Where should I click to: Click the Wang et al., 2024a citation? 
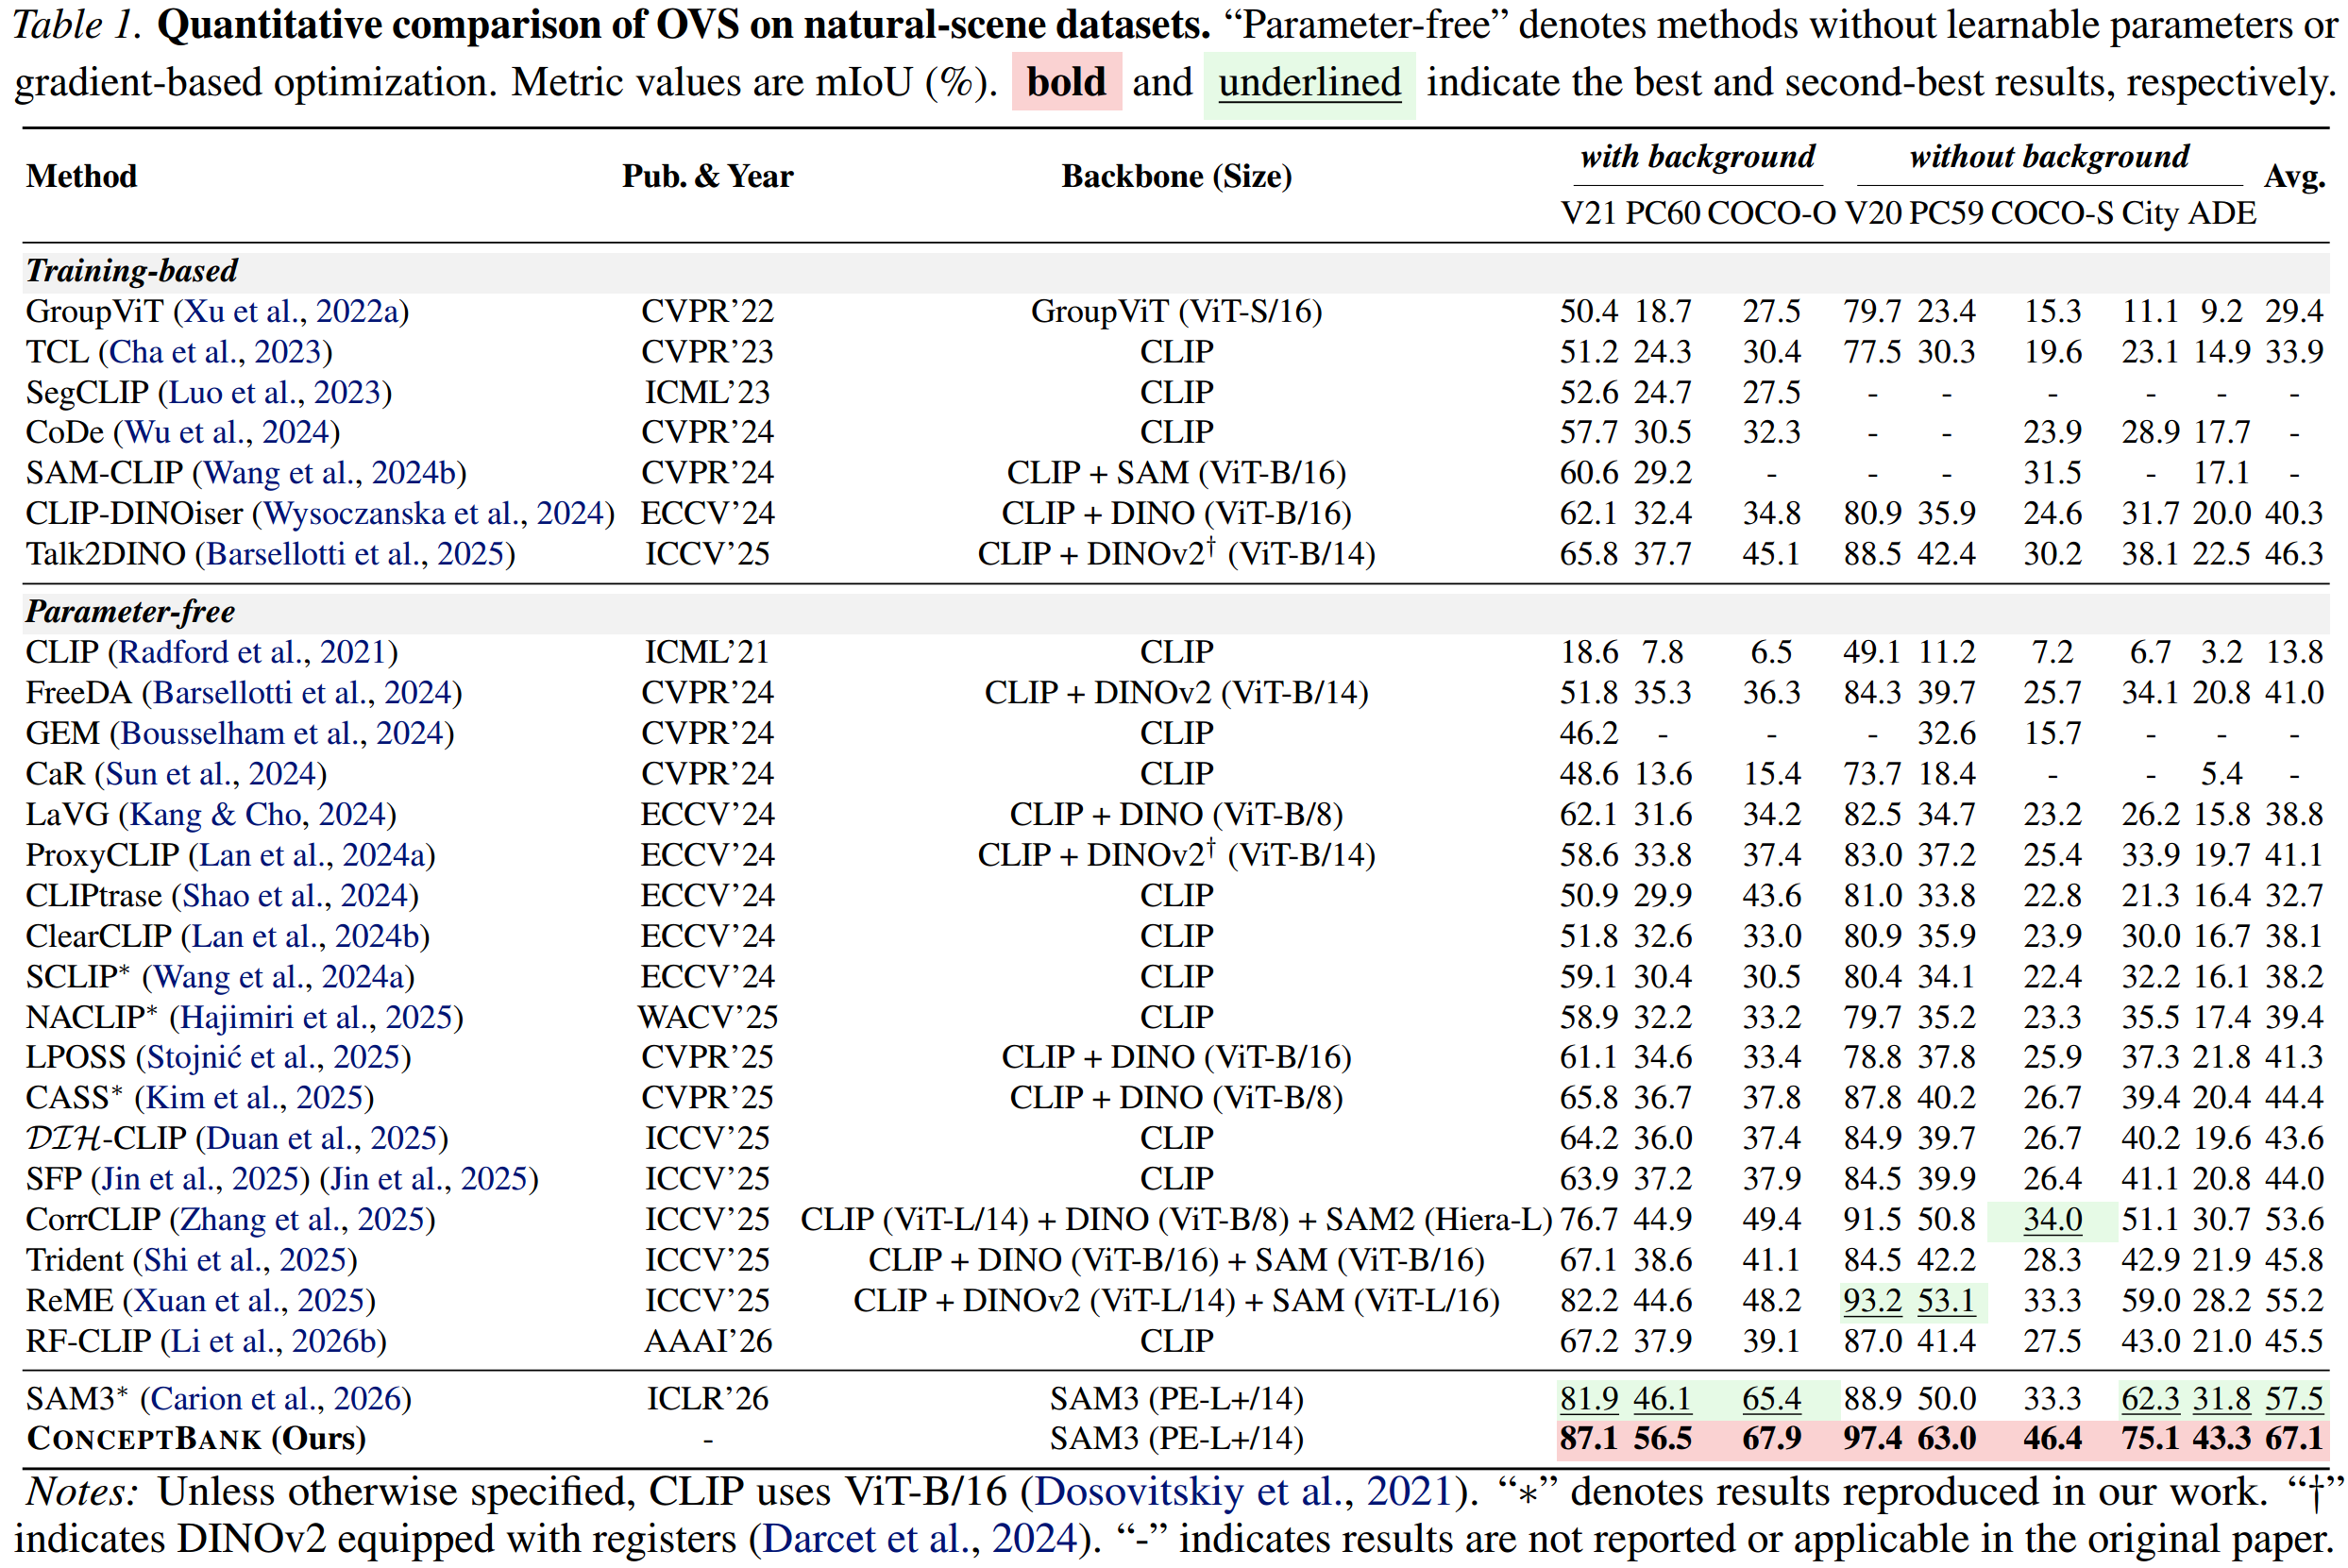279,977
